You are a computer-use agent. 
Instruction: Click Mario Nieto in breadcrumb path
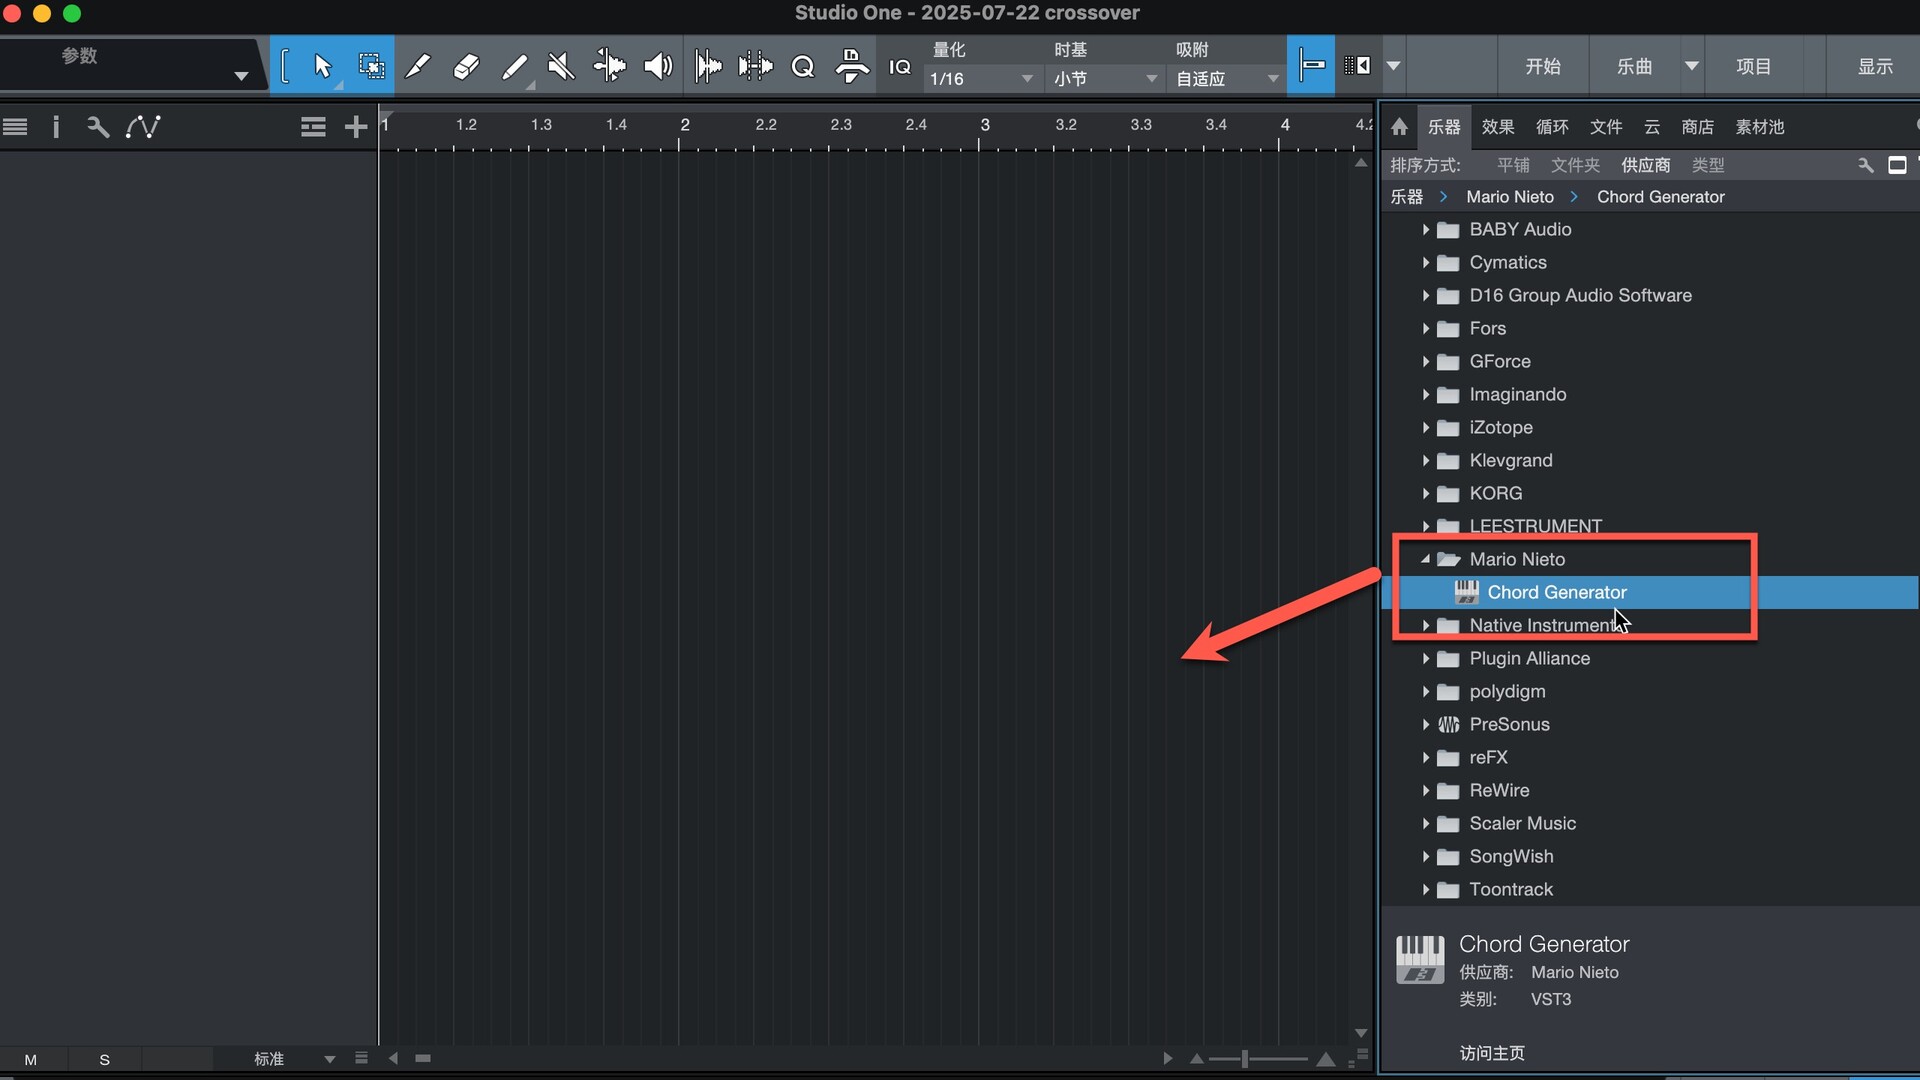[1510, 197]
